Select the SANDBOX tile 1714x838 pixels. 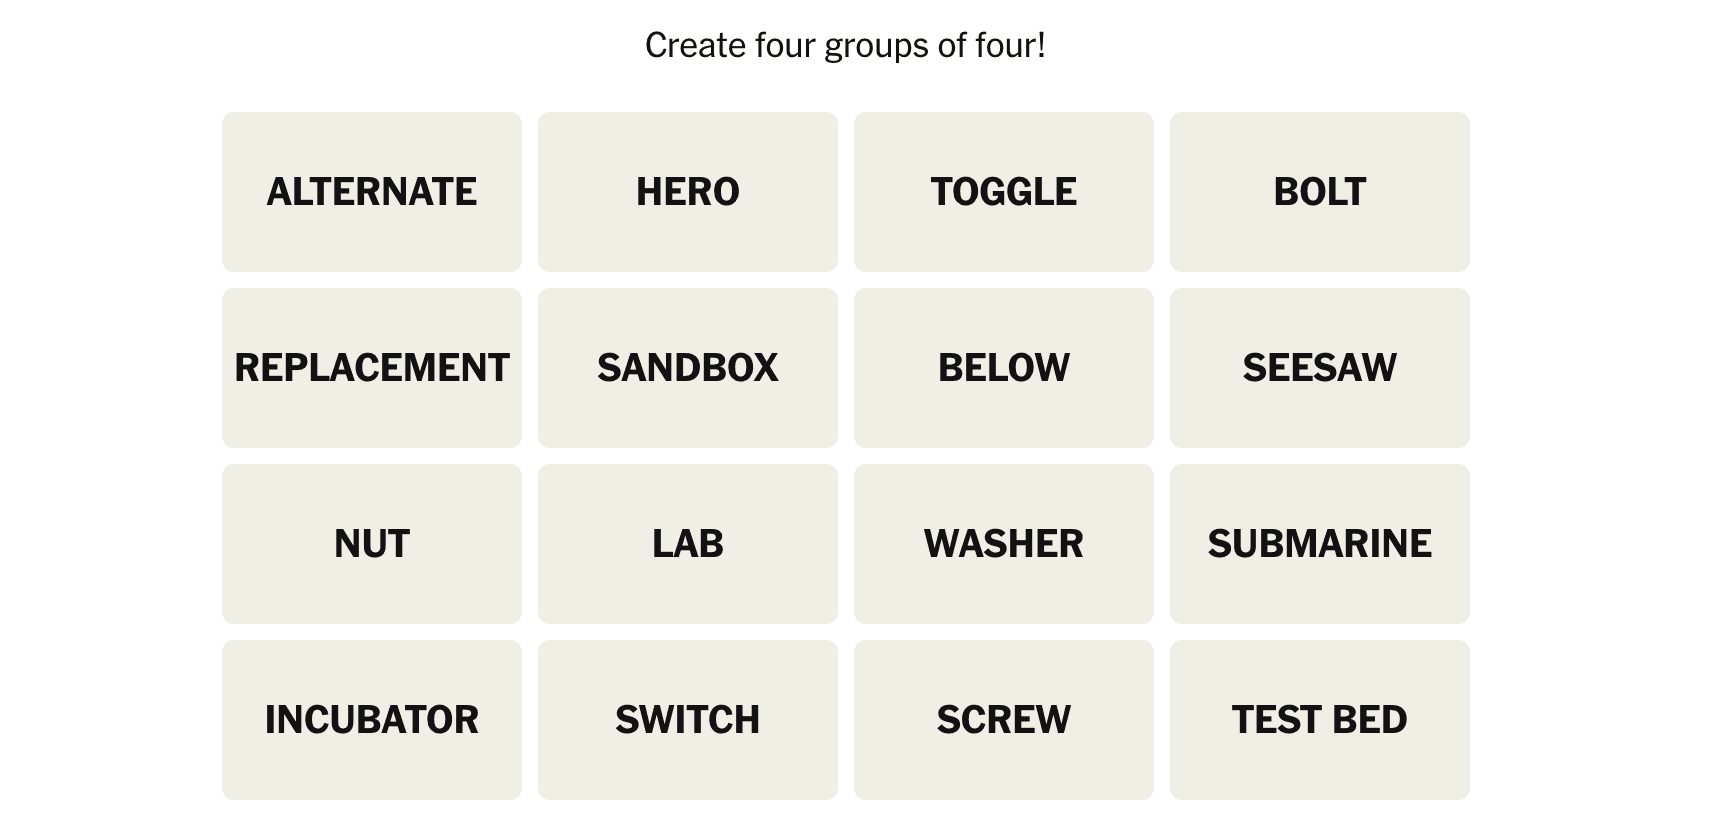coord(687,368)
